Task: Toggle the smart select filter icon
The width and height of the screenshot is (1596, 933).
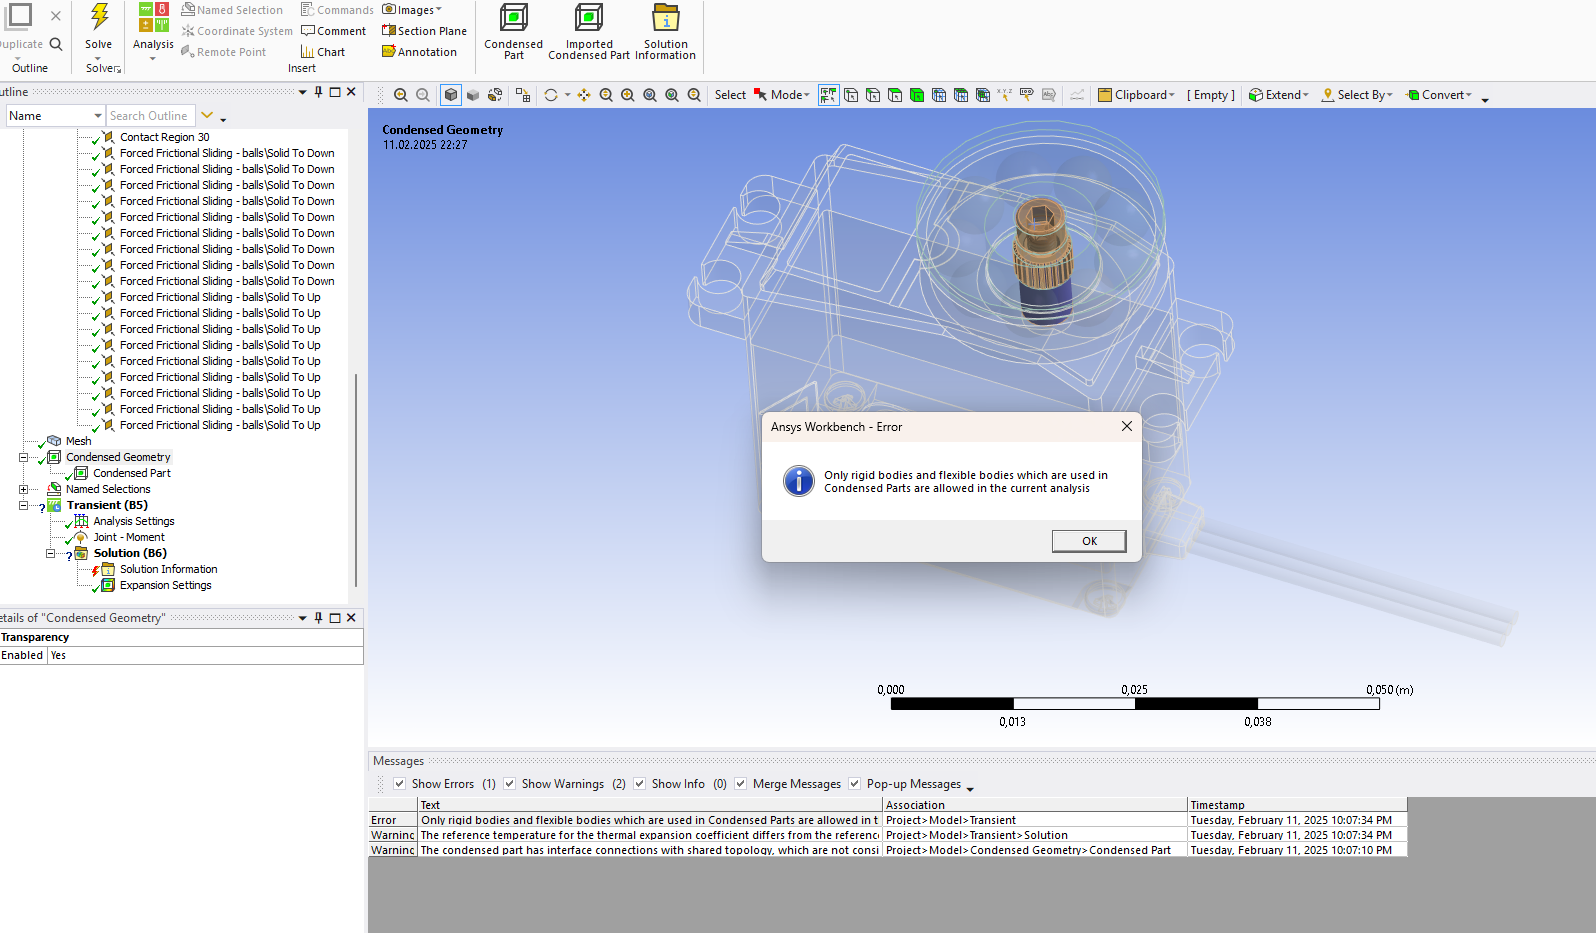Action: pos(829,95)
